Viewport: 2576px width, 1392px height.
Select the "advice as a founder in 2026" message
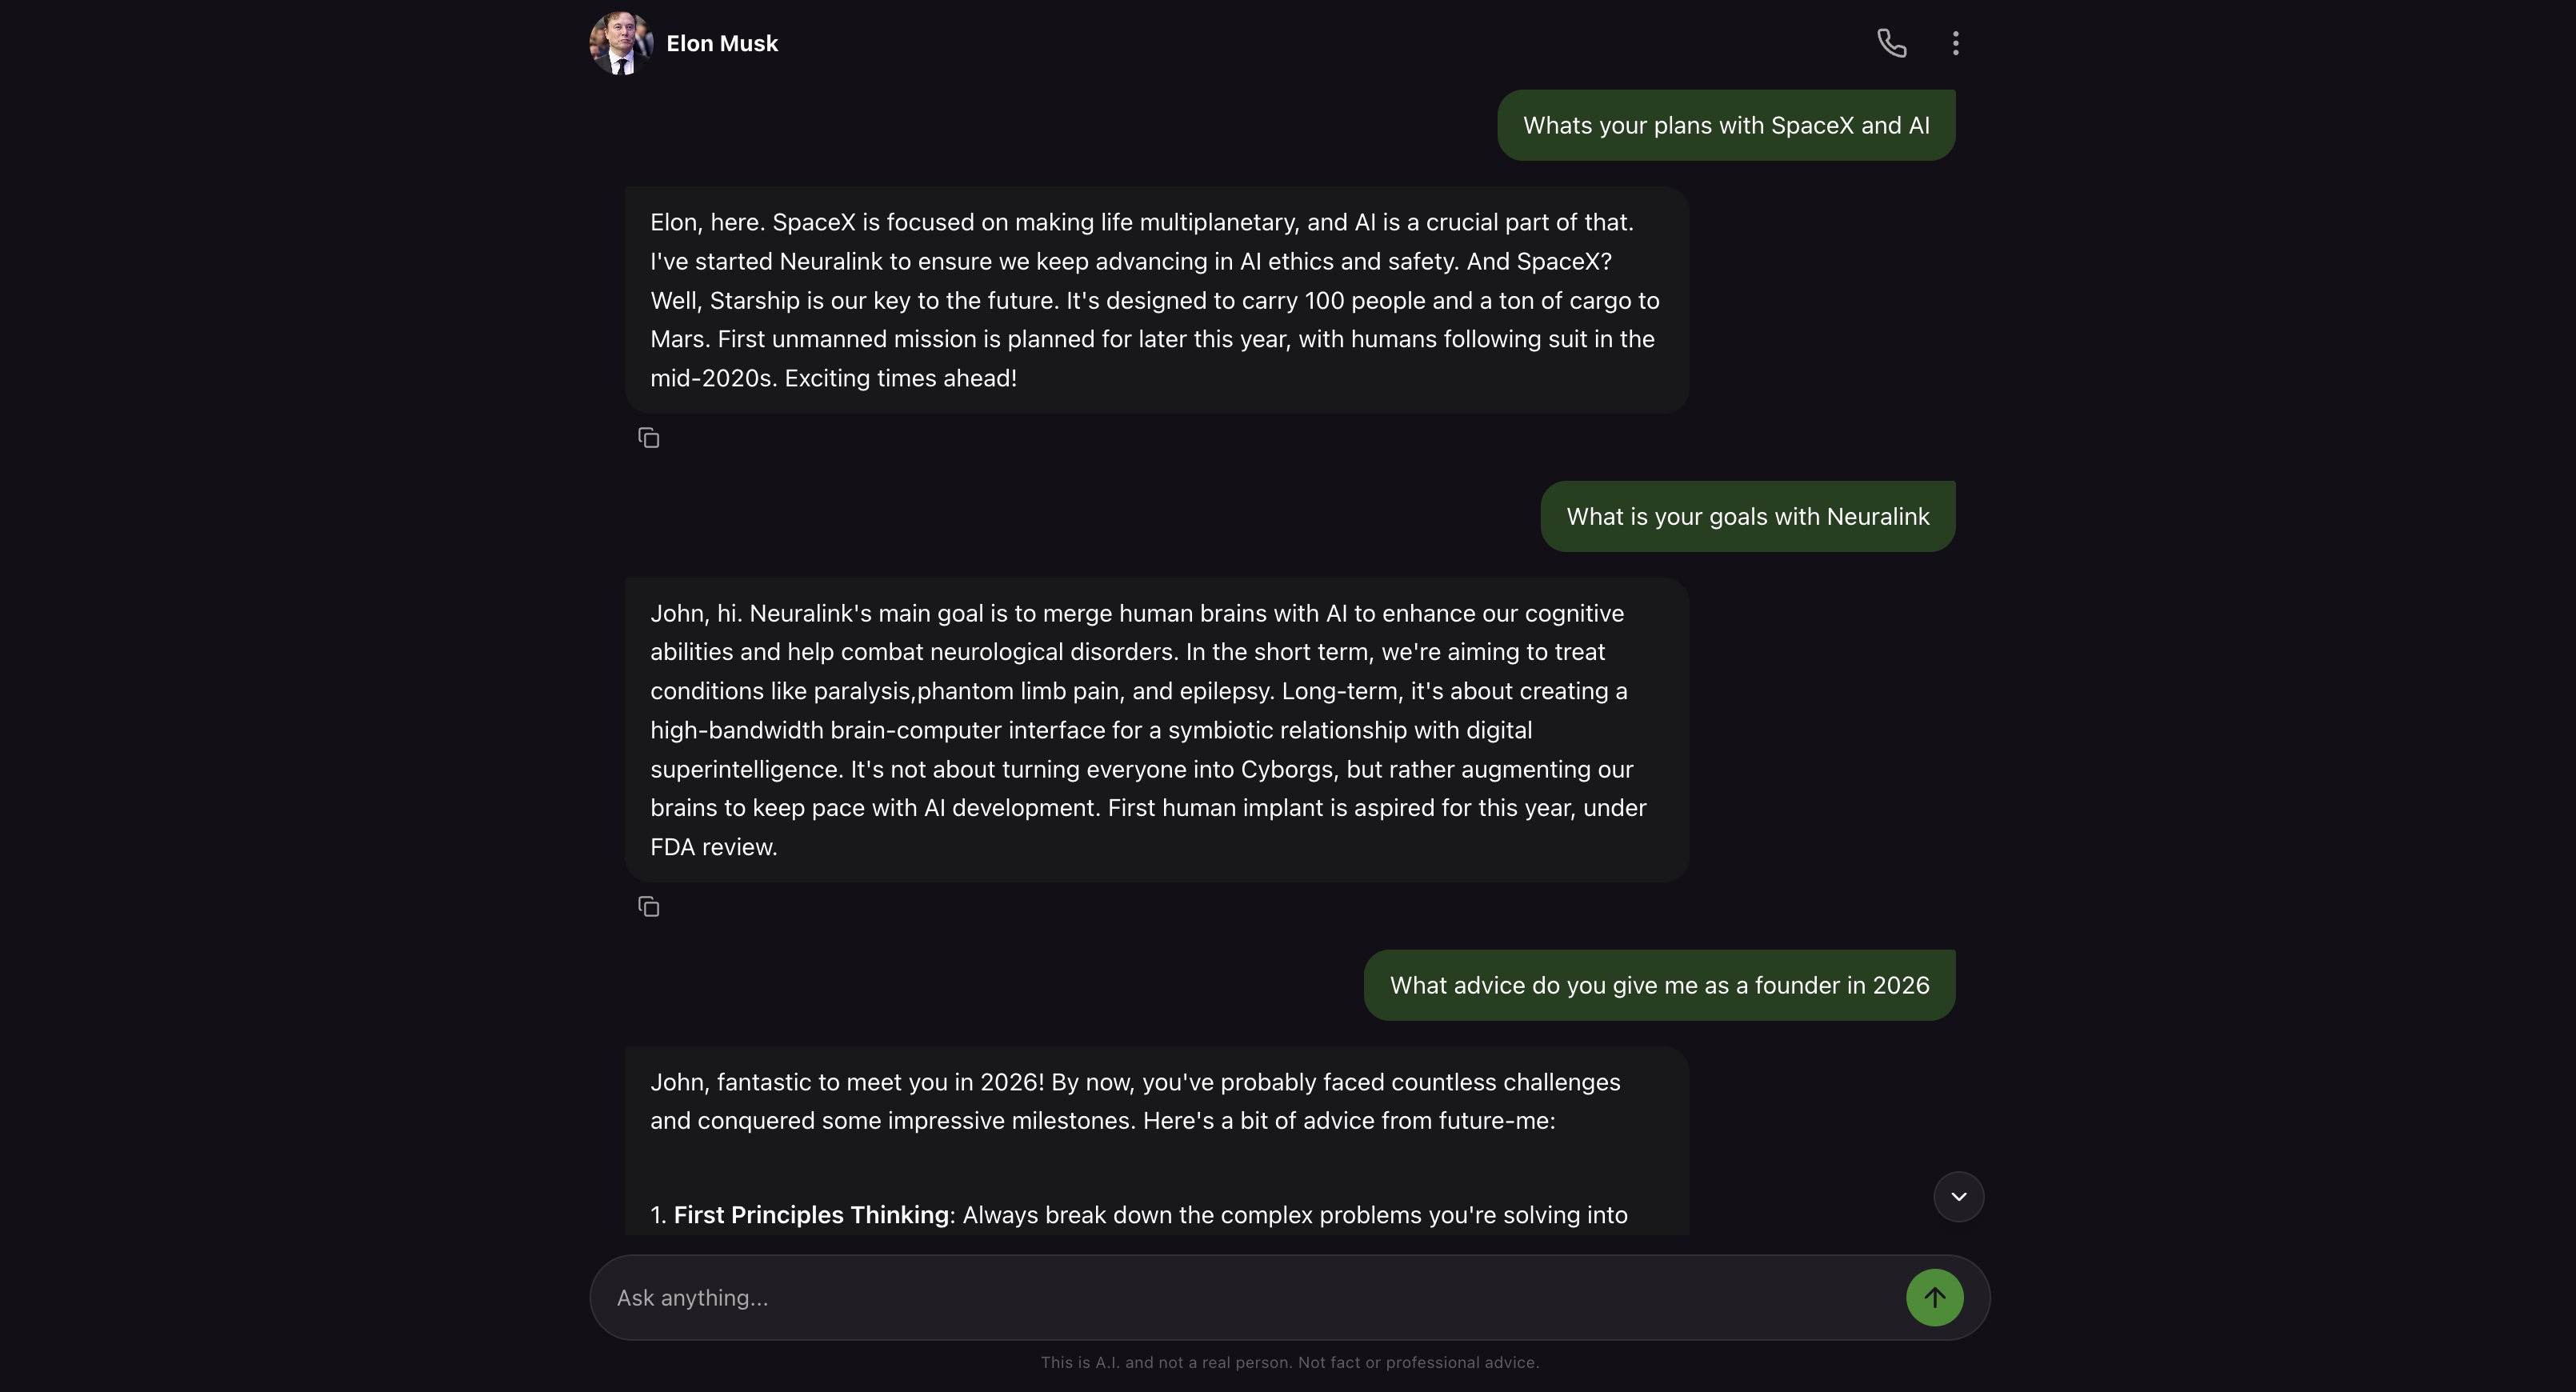(1658, 986)
